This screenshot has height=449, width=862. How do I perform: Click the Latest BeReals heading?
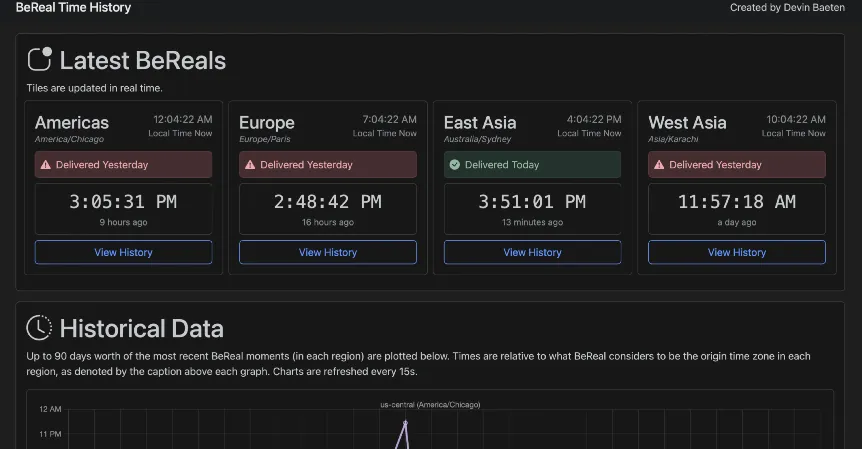point(143,60)
